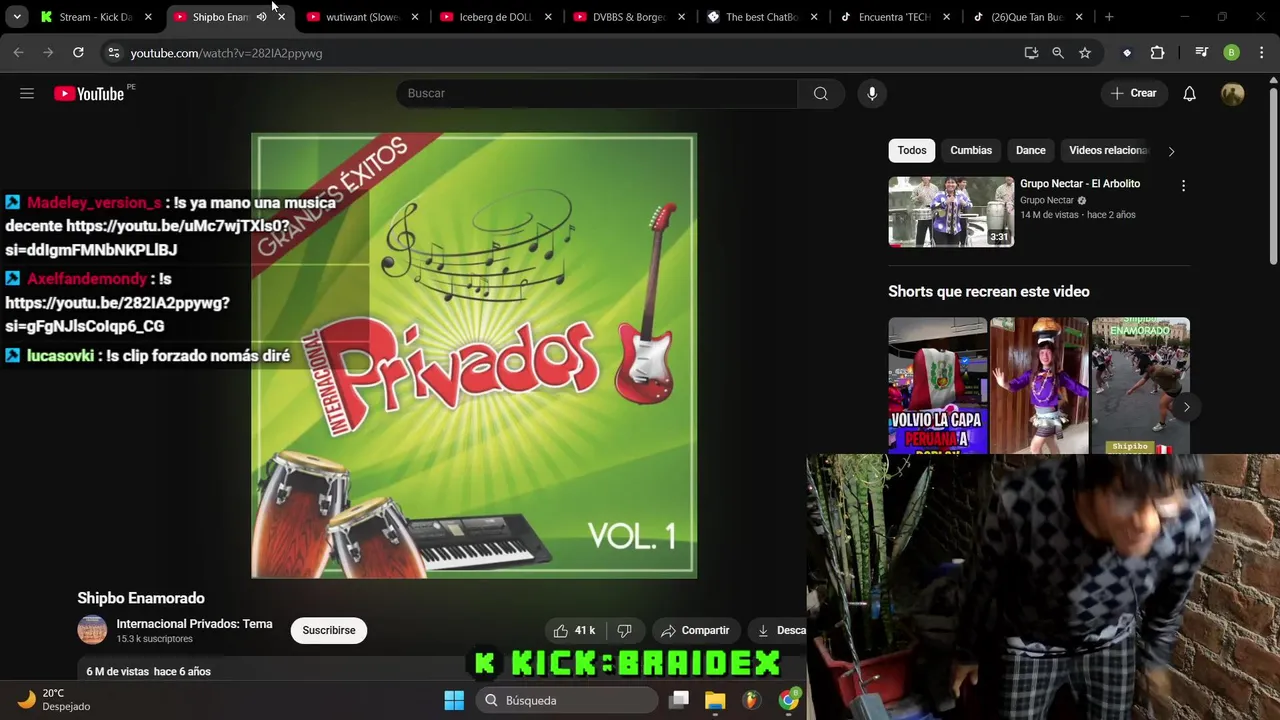The height and width of the screenshot is (720, 1280).
Task: Open Chrome from the taskbar
Action: point(789,700)
